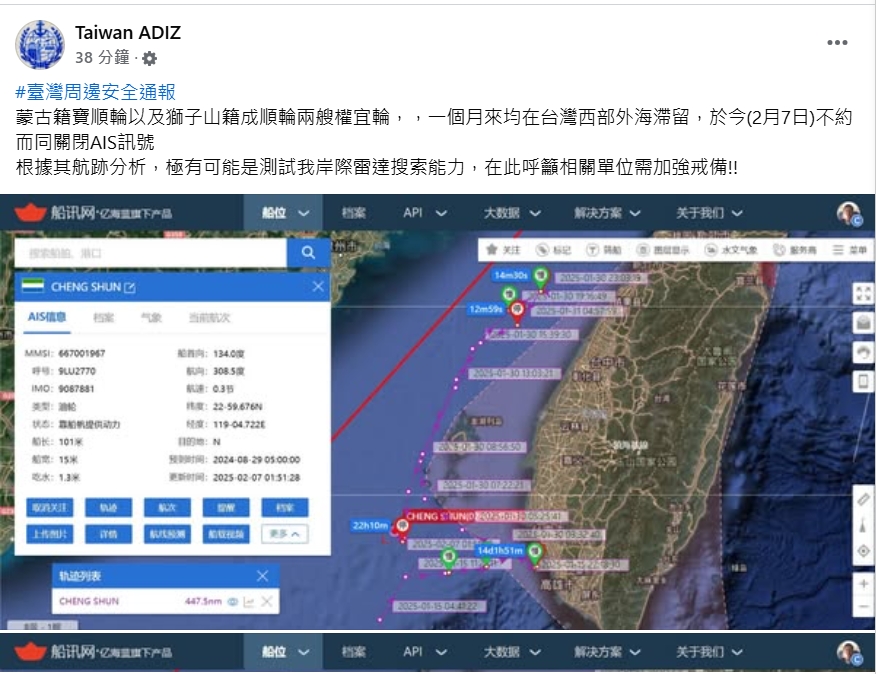This screenshot has width=876, height=674.
Task: Click the locate target icon on map
Action: (x=863, y=551)
